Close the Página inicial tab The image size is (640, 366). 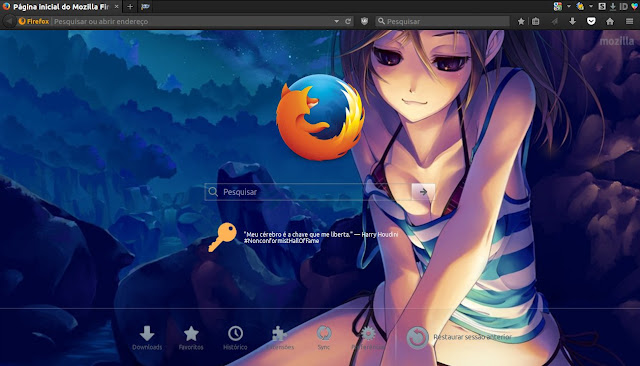coord(116,7)
